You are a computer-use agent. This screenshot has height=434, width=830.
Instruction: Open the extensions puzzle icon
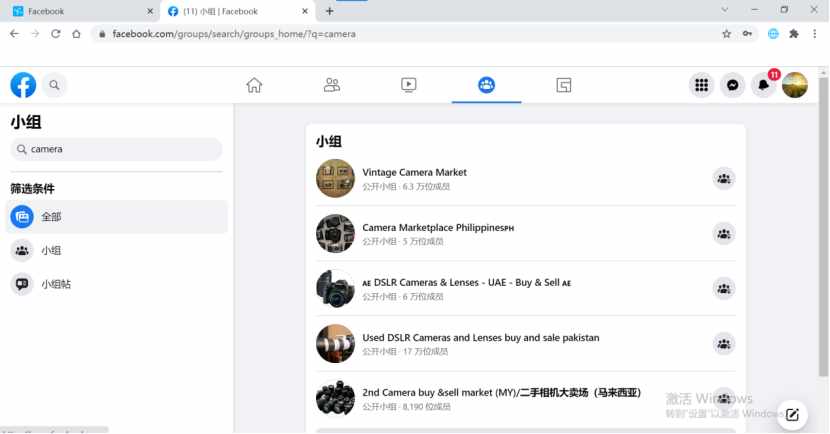coord(793,34)
